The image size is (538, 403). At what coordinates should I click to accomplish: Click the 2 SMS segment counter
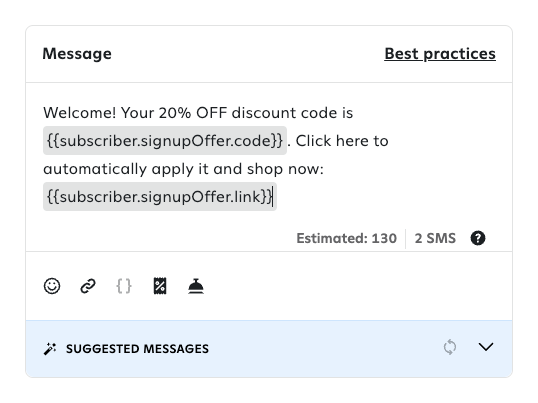(x=435, y=238)
